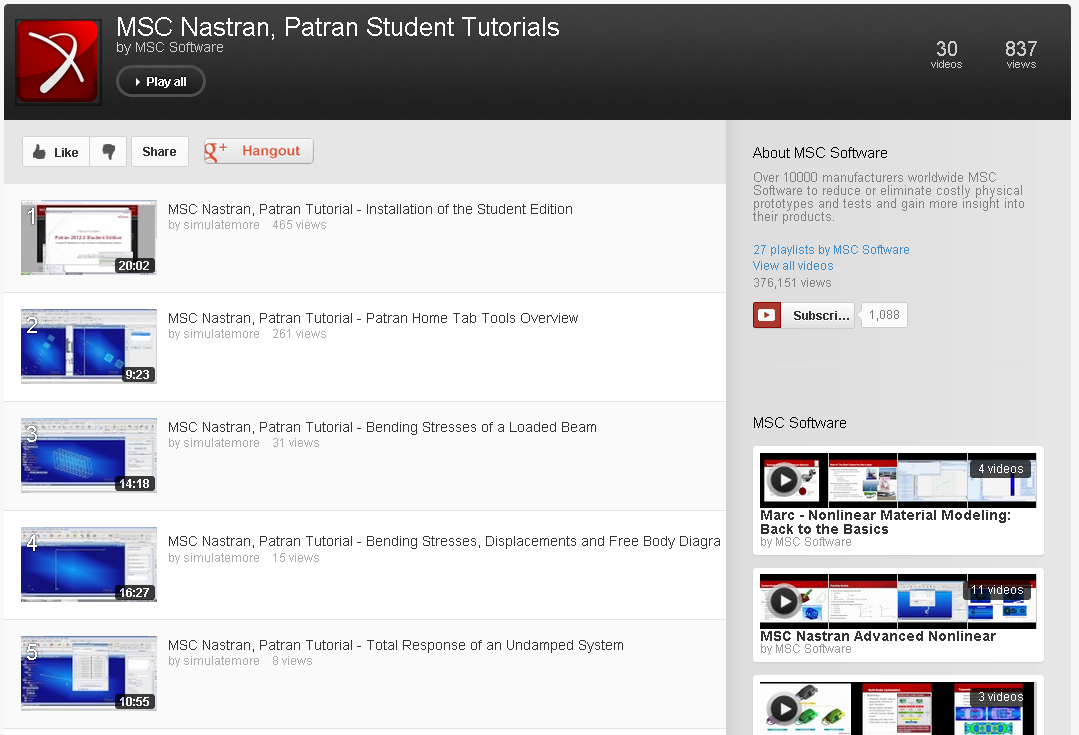Open title link Patran Home Tab Tools Overview
This screenshot has width=1079, height=735.
(373, 318)
